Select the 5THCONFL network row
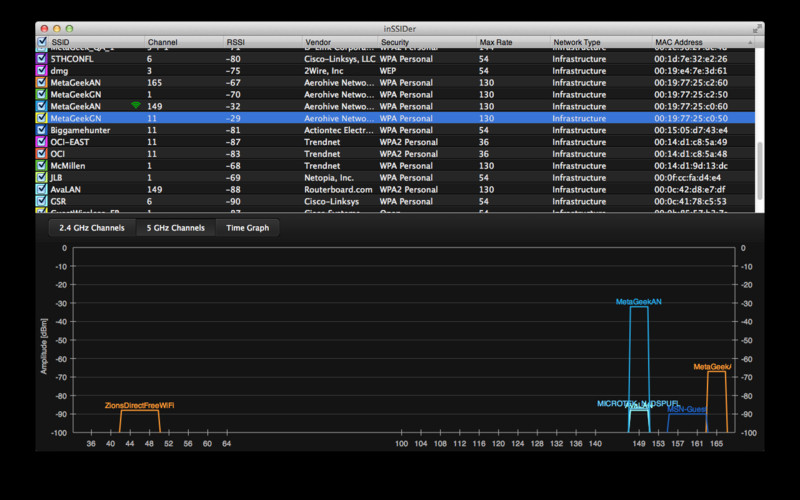This screenshot has width=800, height=500. tap(395, 59)
